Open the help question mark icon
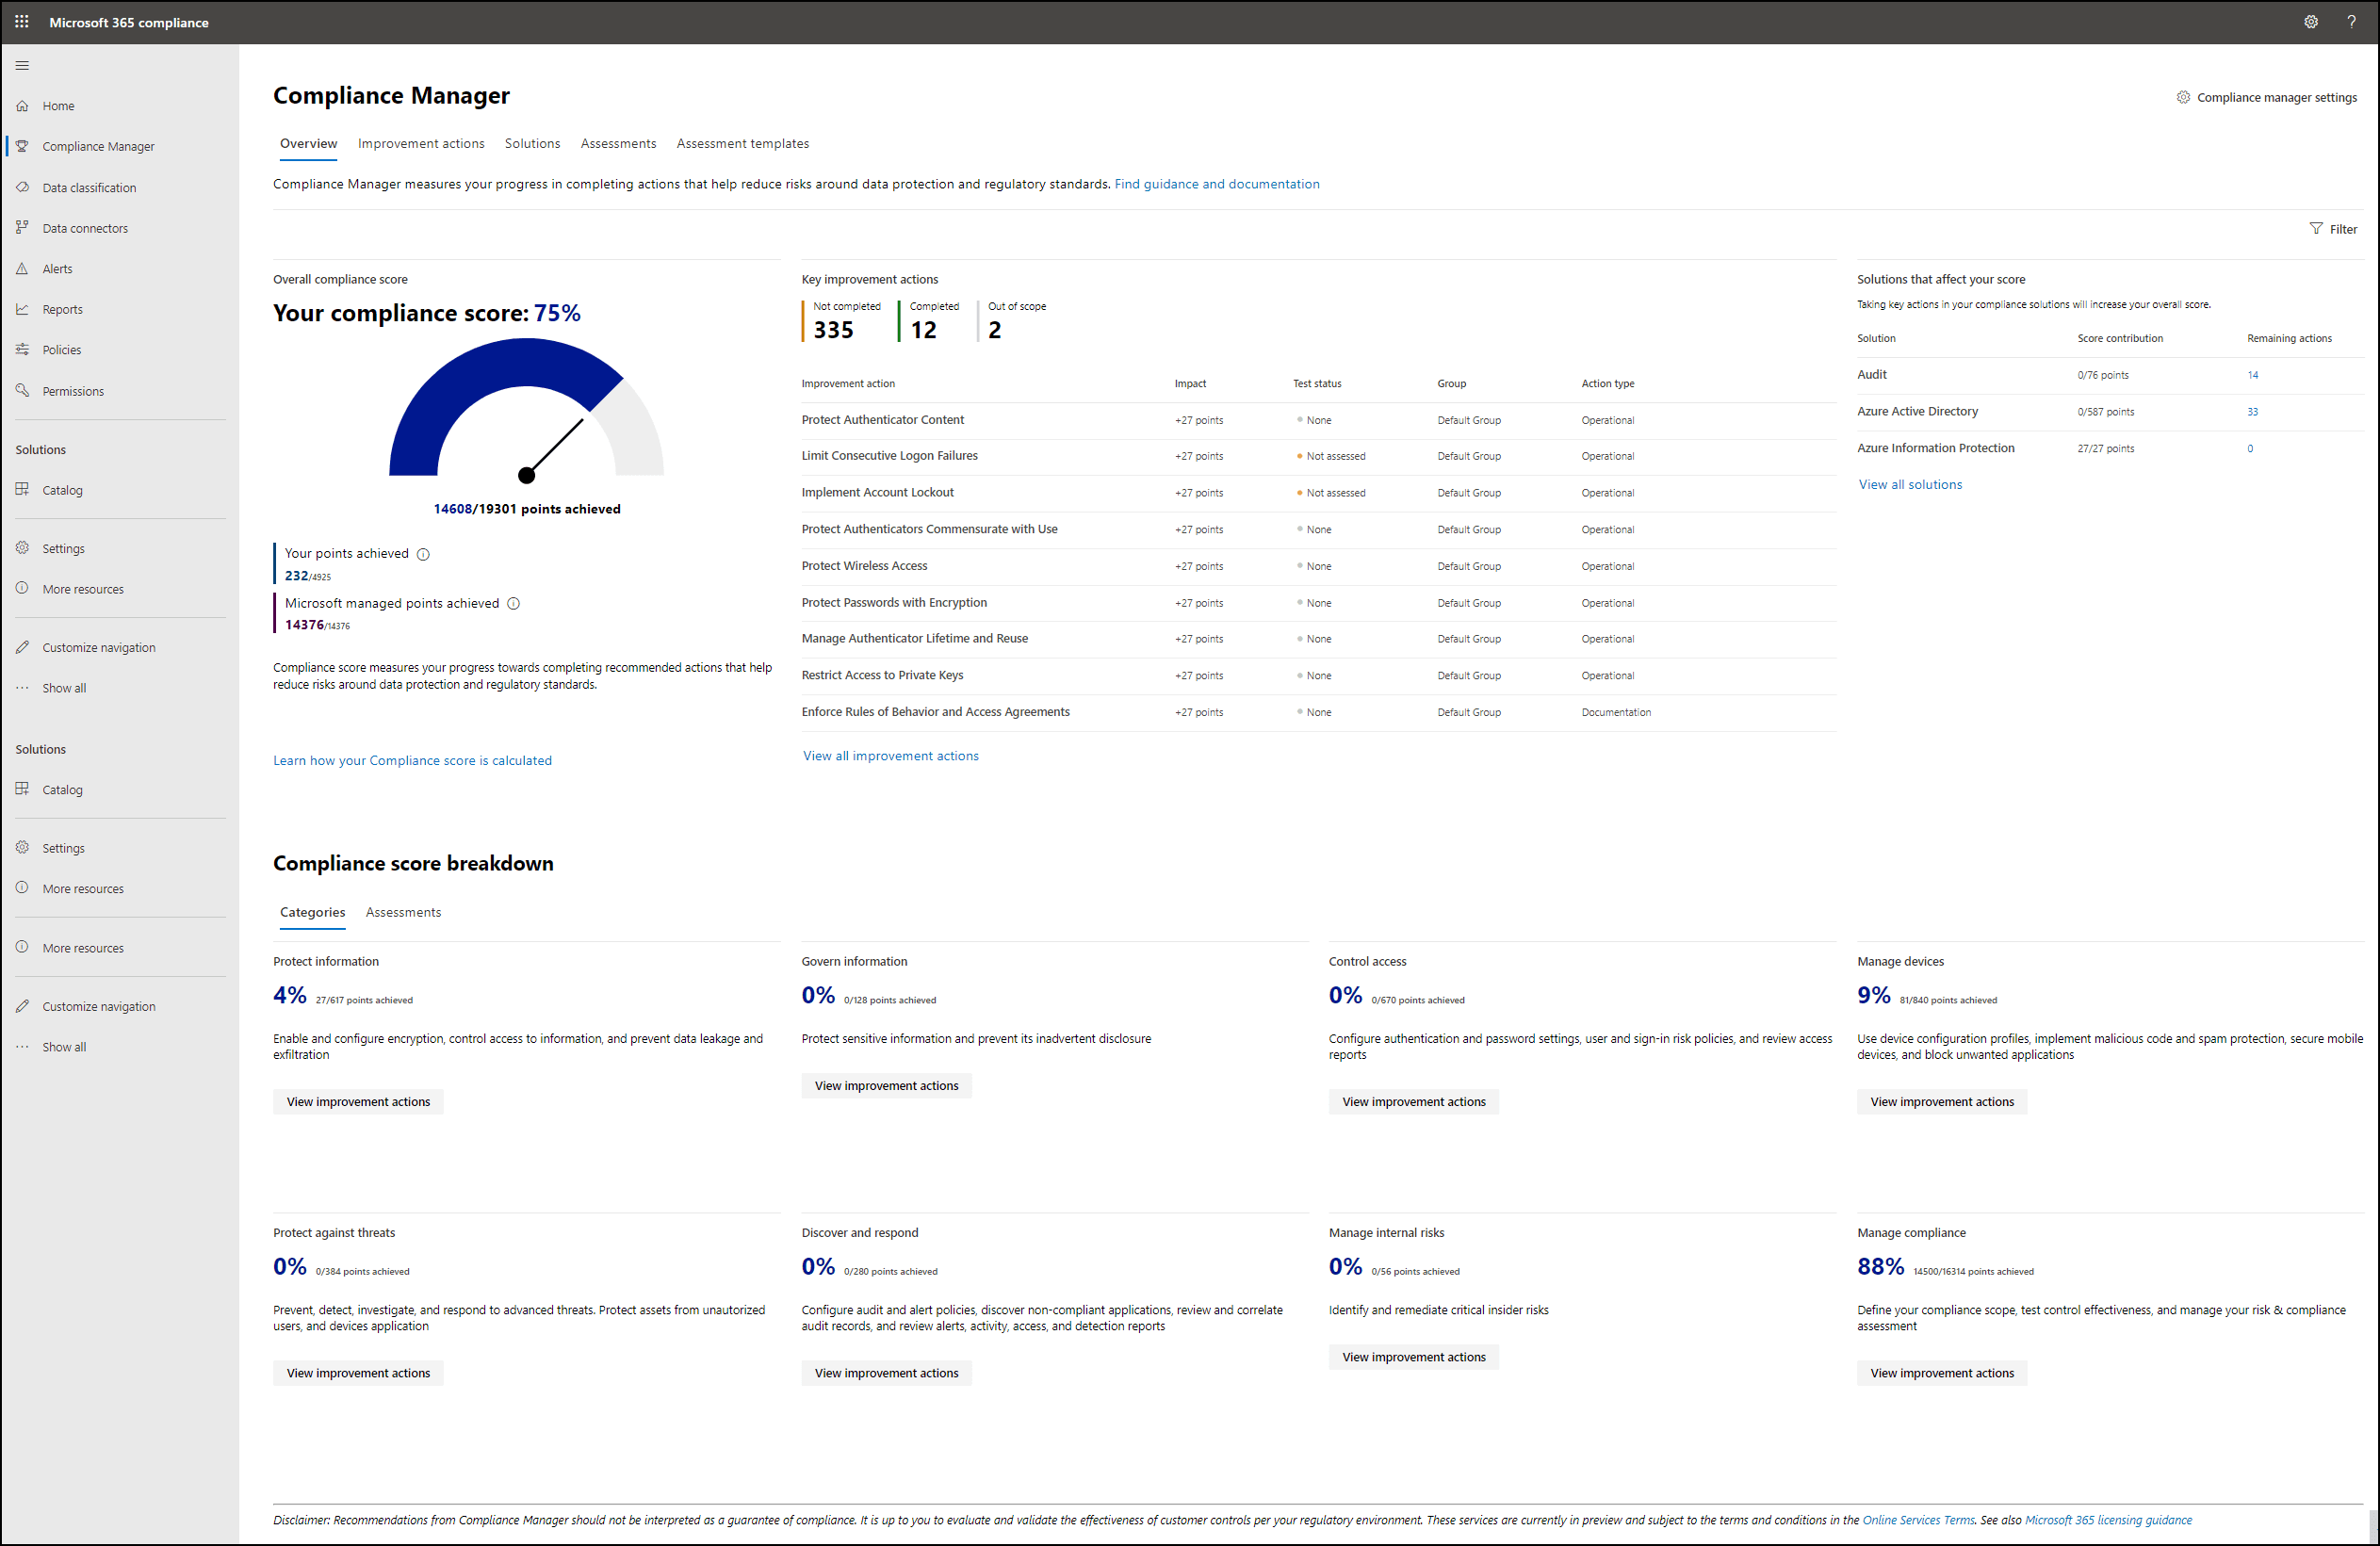 click(2351, 21)
